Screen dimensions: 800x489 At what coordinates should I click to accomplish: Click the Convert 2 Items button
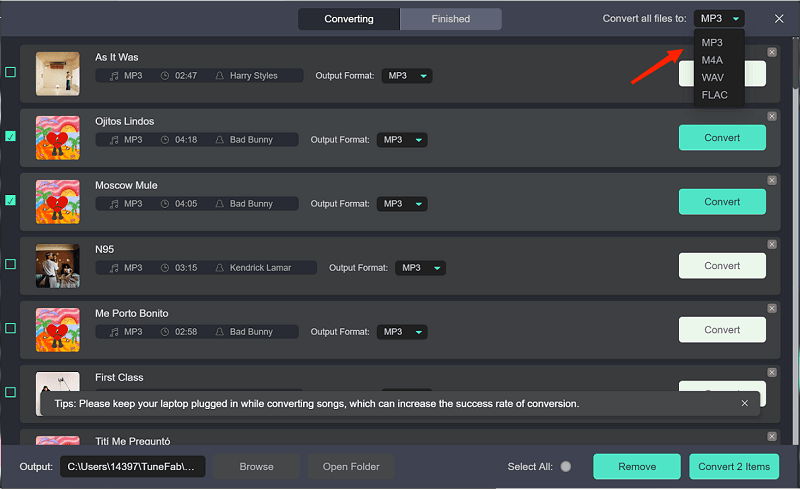[733, 466]
